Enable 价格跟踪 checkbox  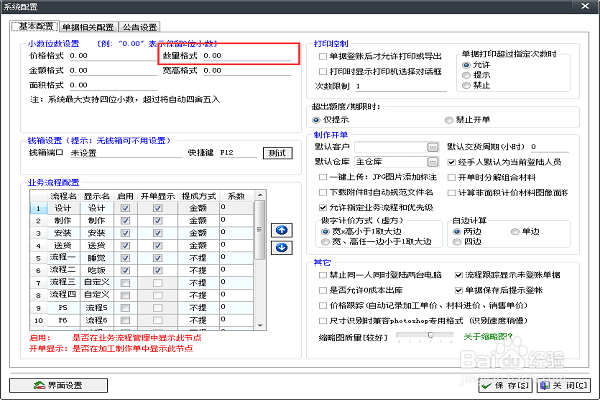tap(323, 306)
